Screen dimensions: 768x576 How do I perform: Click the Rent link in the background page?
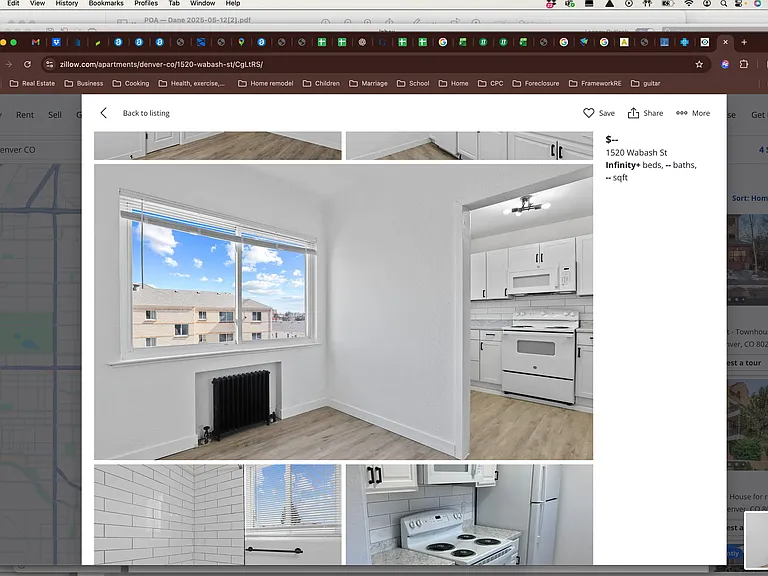25,115
